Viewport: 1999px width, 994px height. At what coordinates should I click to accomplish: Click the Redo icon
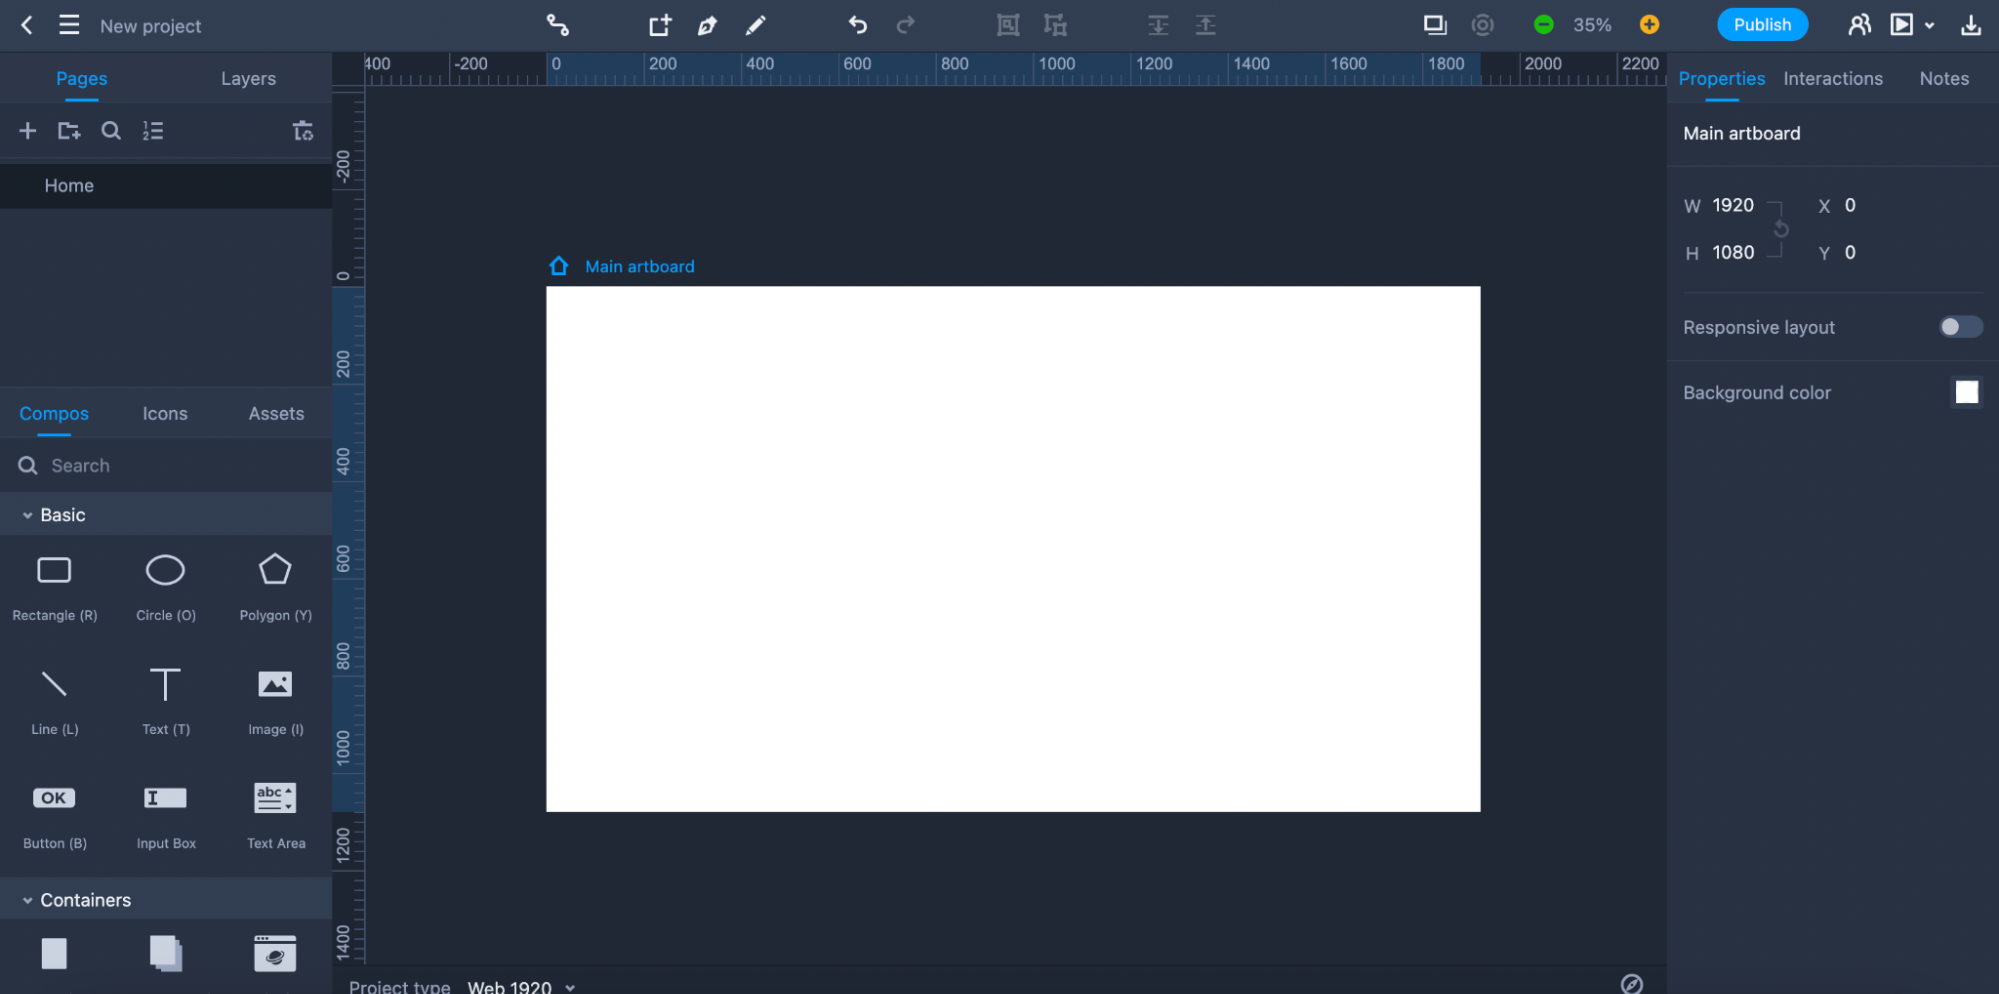point(905,26)
